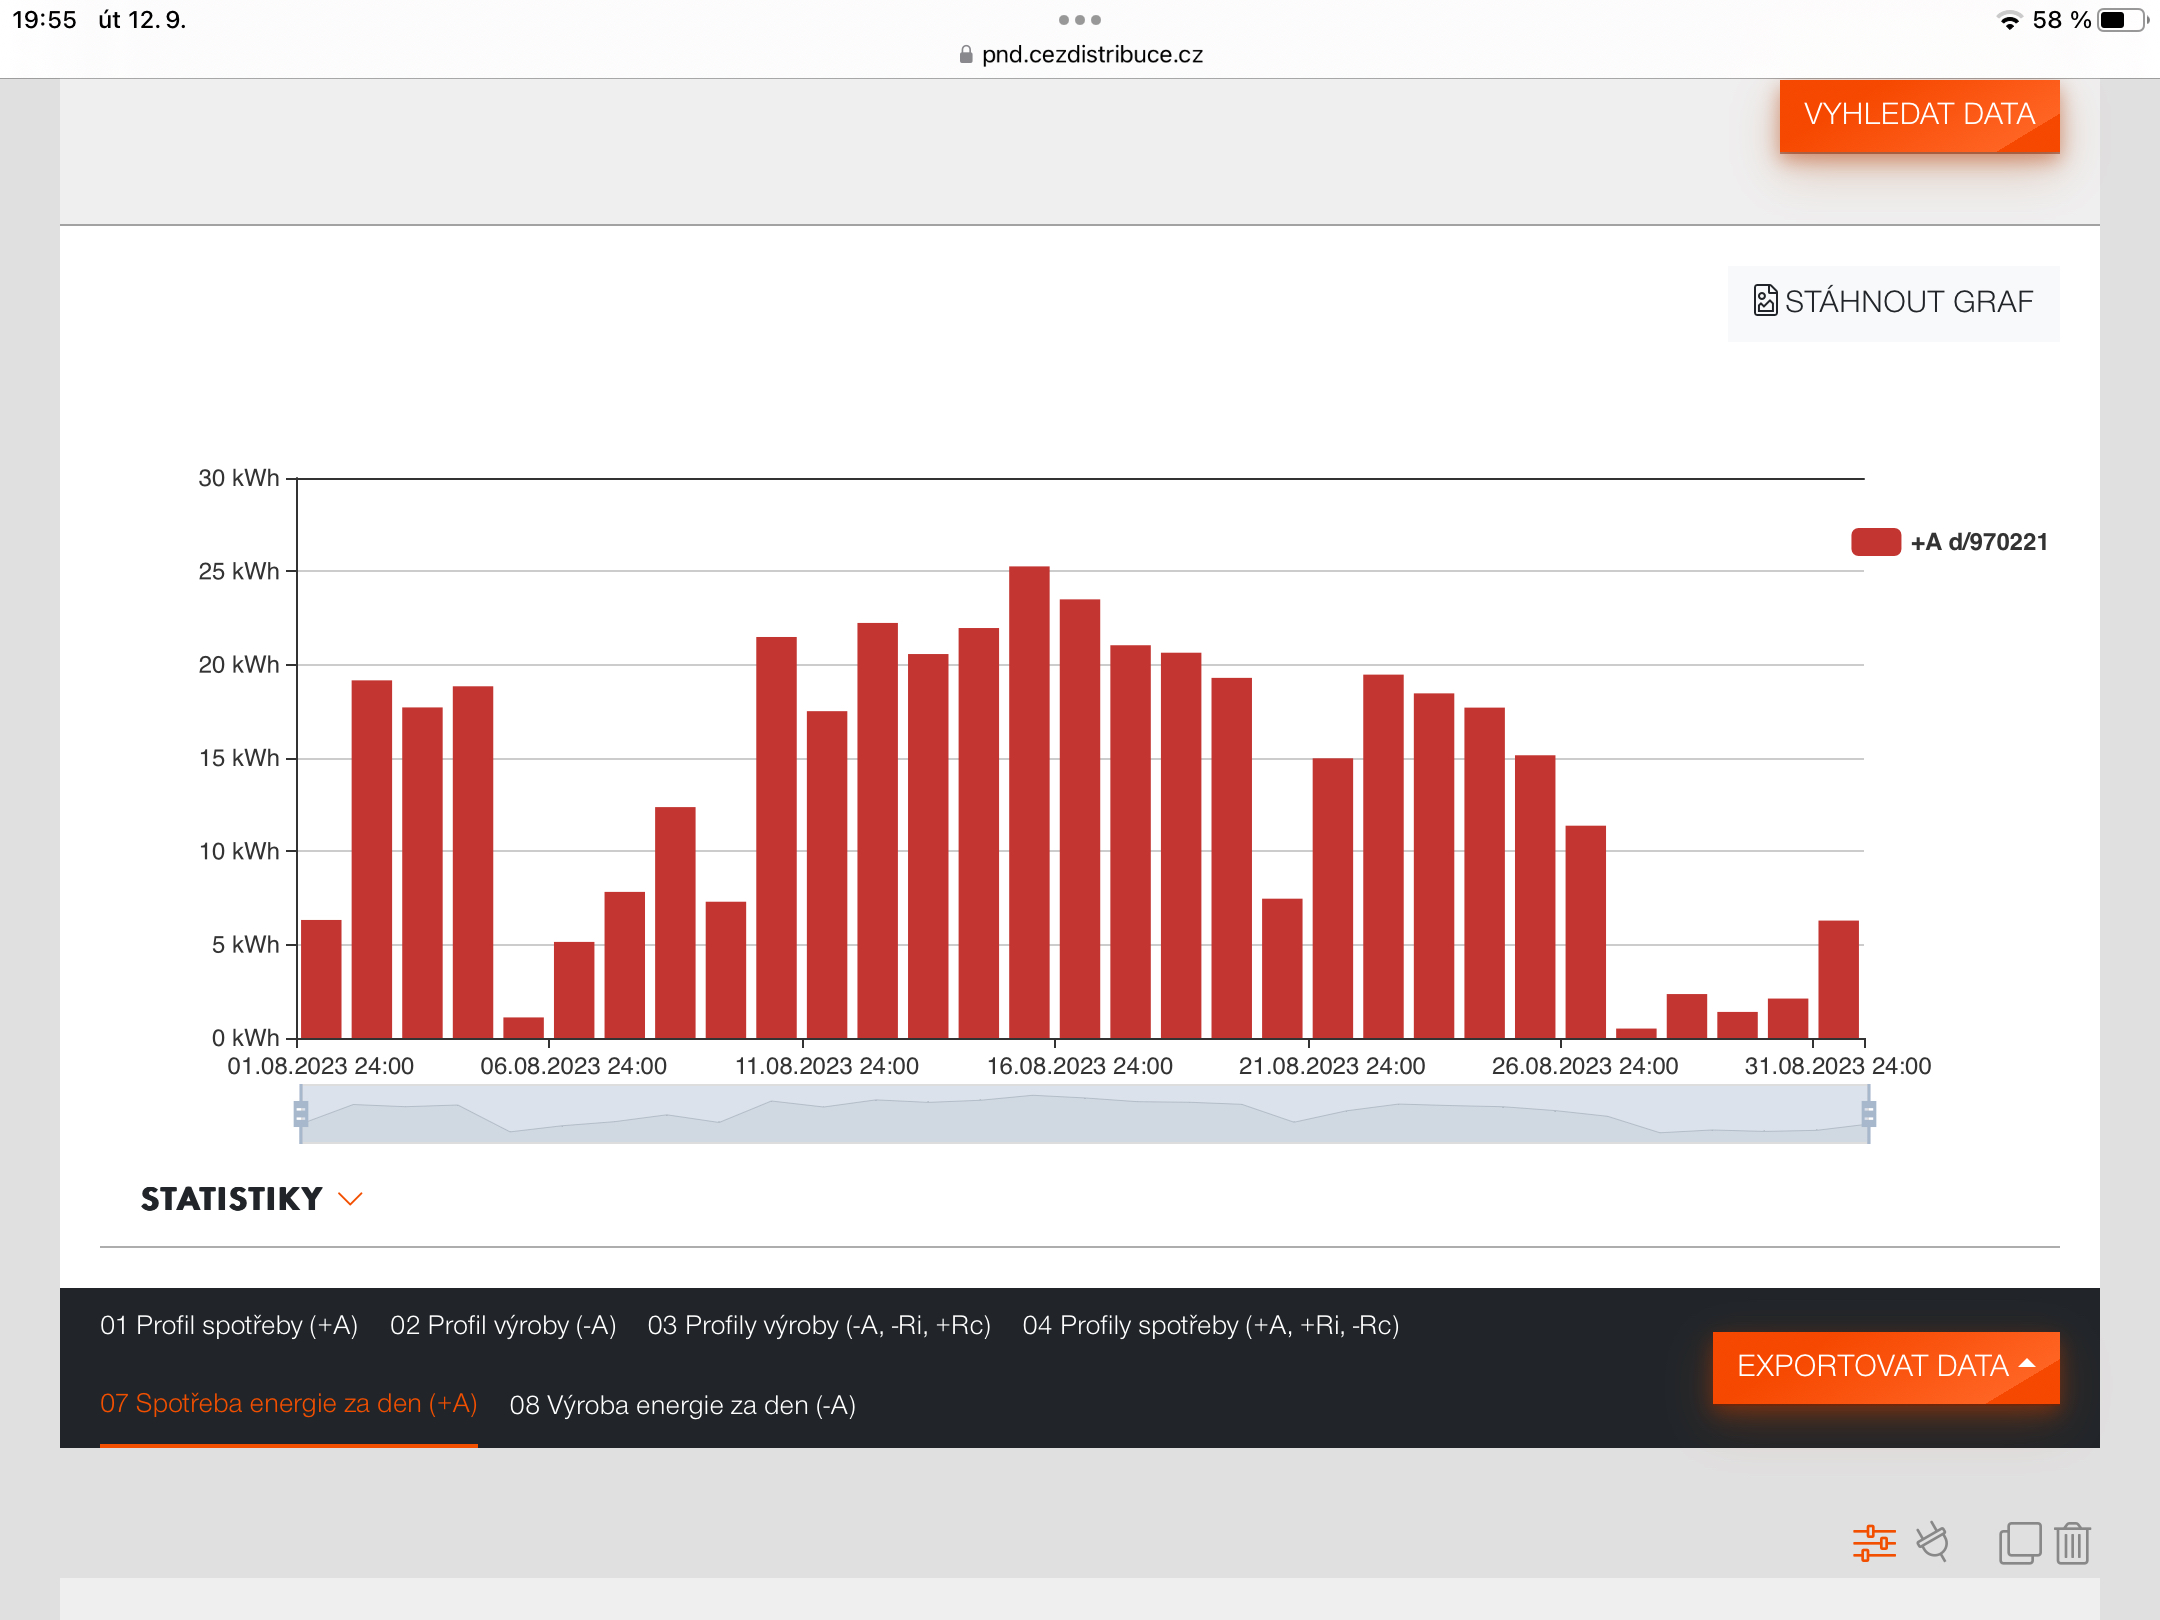2160x1620 pixels.
Task: Click the 30 kWh axis label
Action: point(239,478)
